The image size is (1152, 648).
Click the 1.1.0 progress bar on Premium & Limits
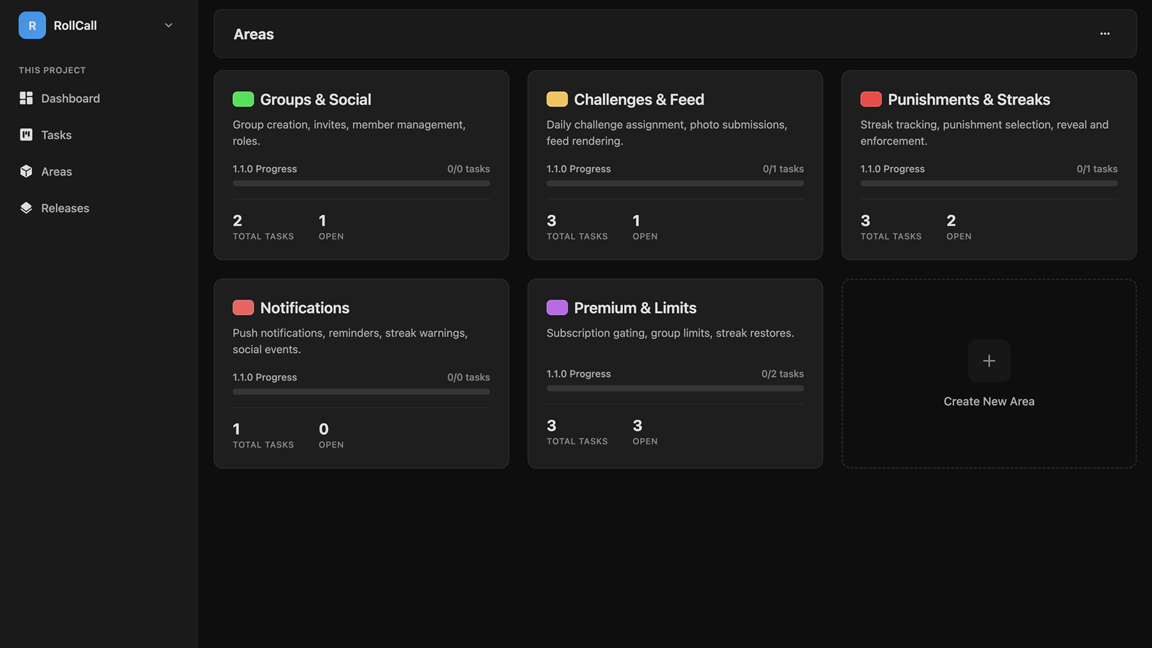675,388
